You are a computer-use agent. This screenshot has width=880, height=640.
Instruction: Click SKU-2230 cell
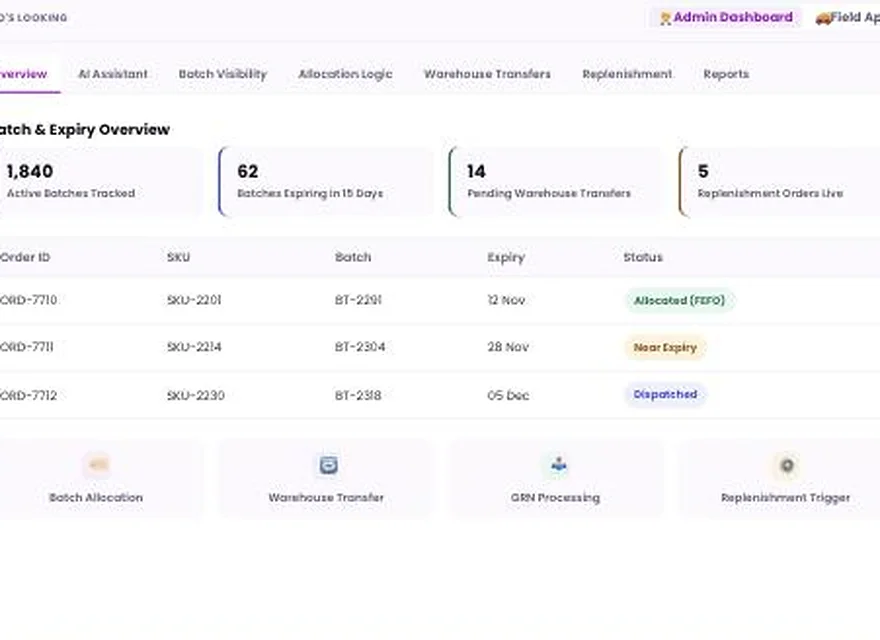click(196, 395)
